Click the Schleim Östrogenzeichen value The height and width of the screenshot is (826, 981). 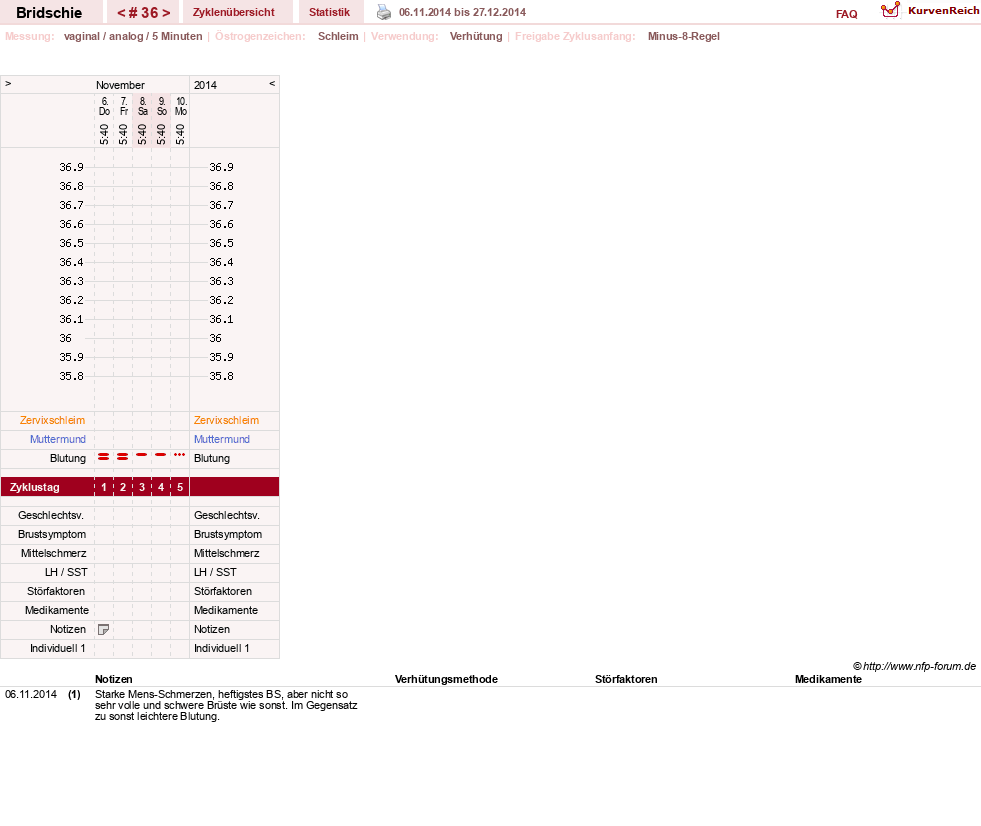(338, 36)
